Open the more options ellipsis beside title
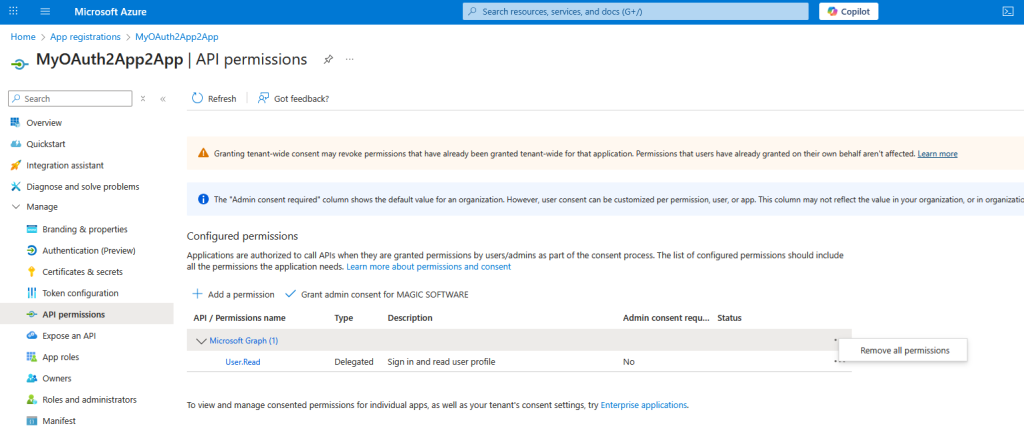 point(349,60)
